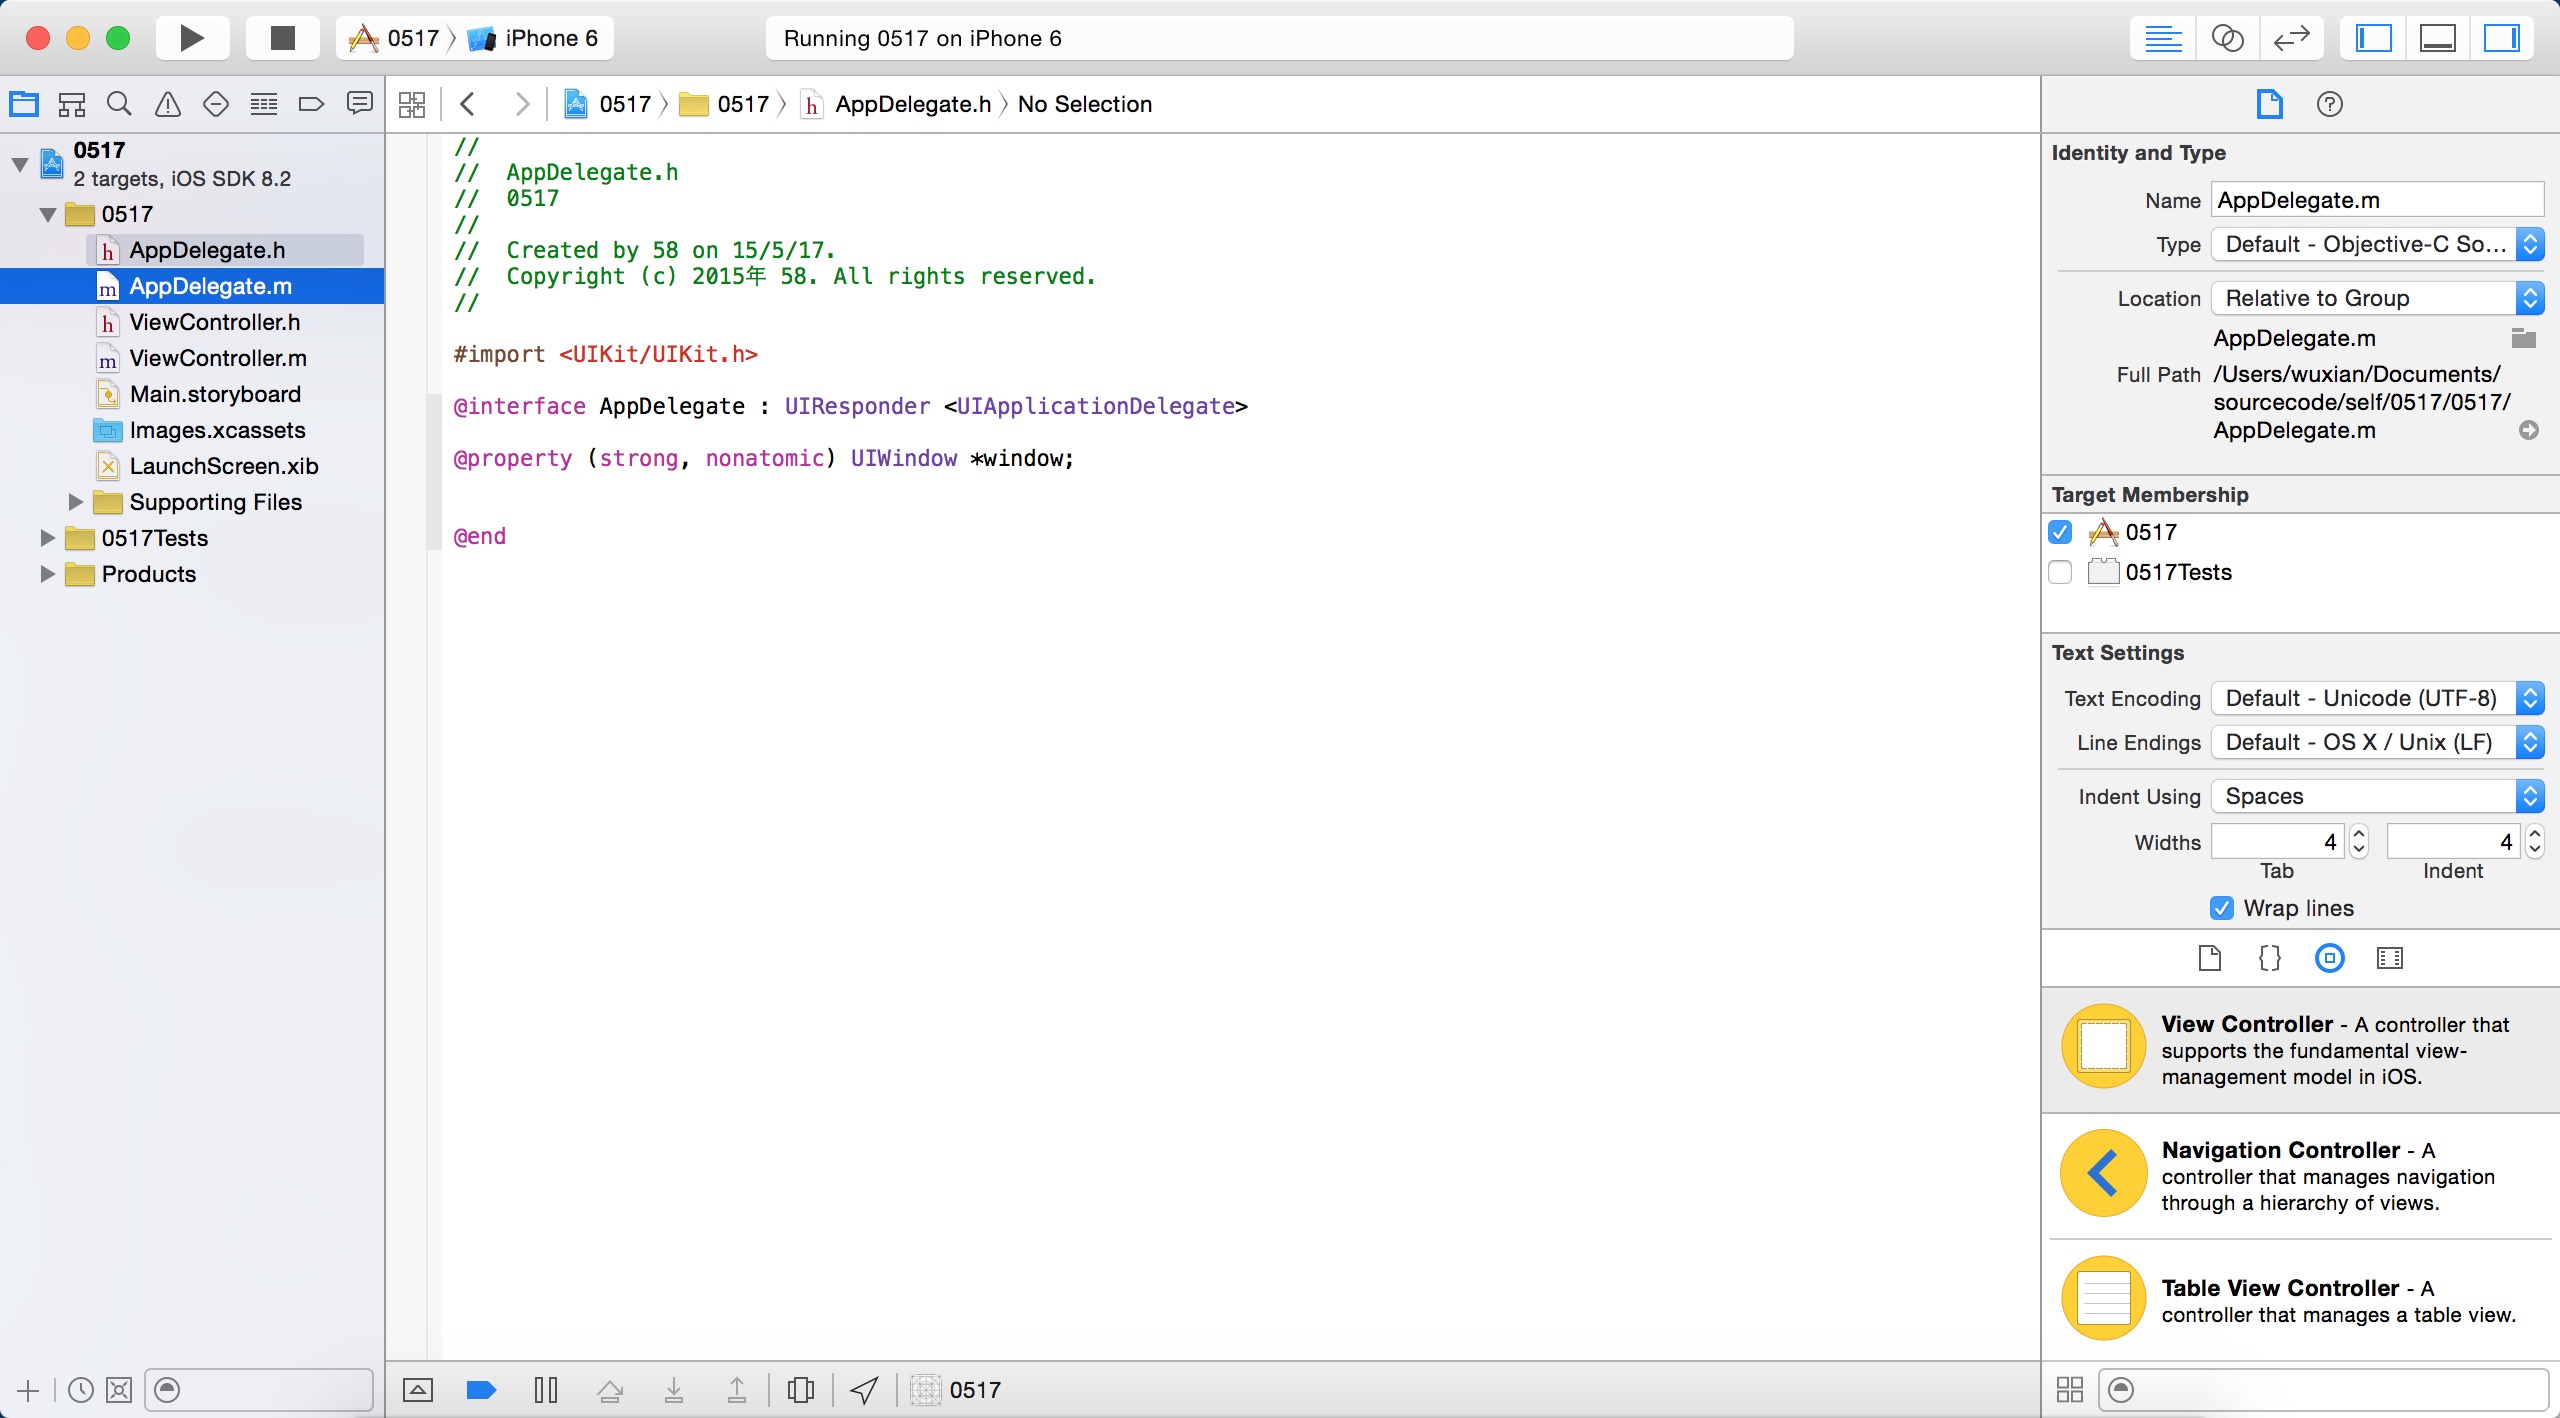This screenshot has height=1418, width=2560.
Task: Click the navigator add (+) button
Action: 28,1390
